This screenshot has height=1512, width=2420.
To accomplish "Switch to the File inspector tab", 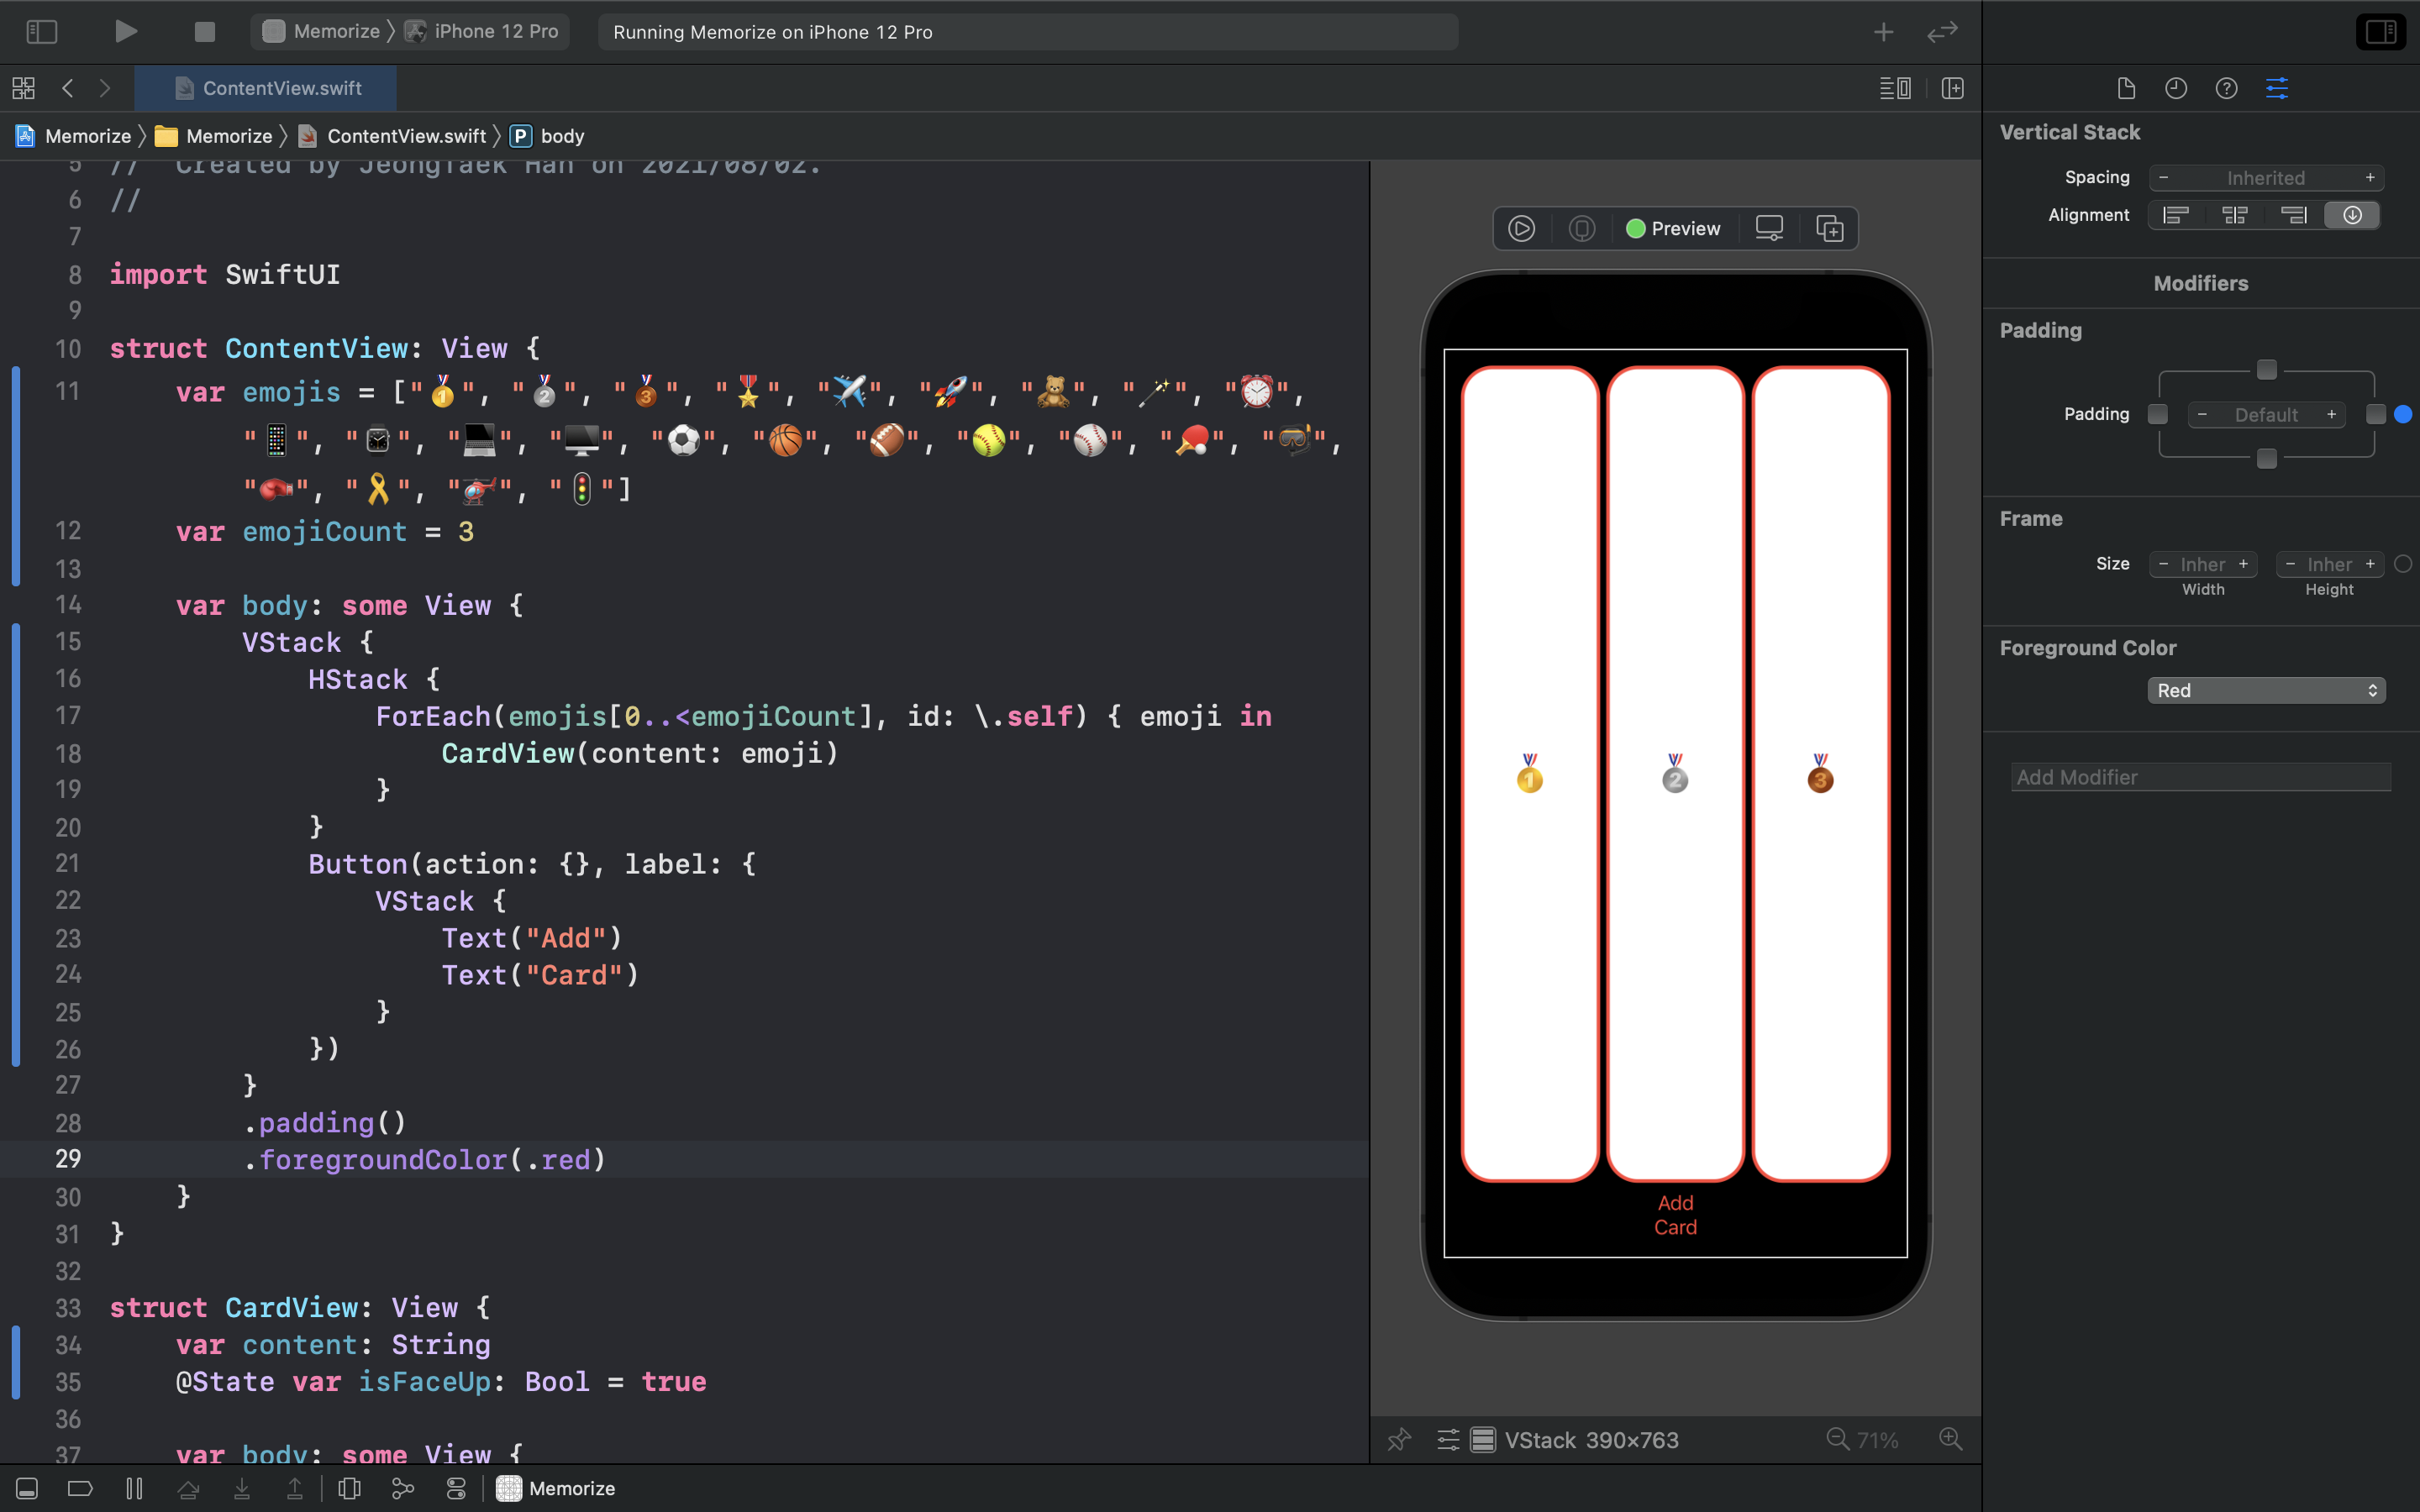I will (x=2126, y=88).
